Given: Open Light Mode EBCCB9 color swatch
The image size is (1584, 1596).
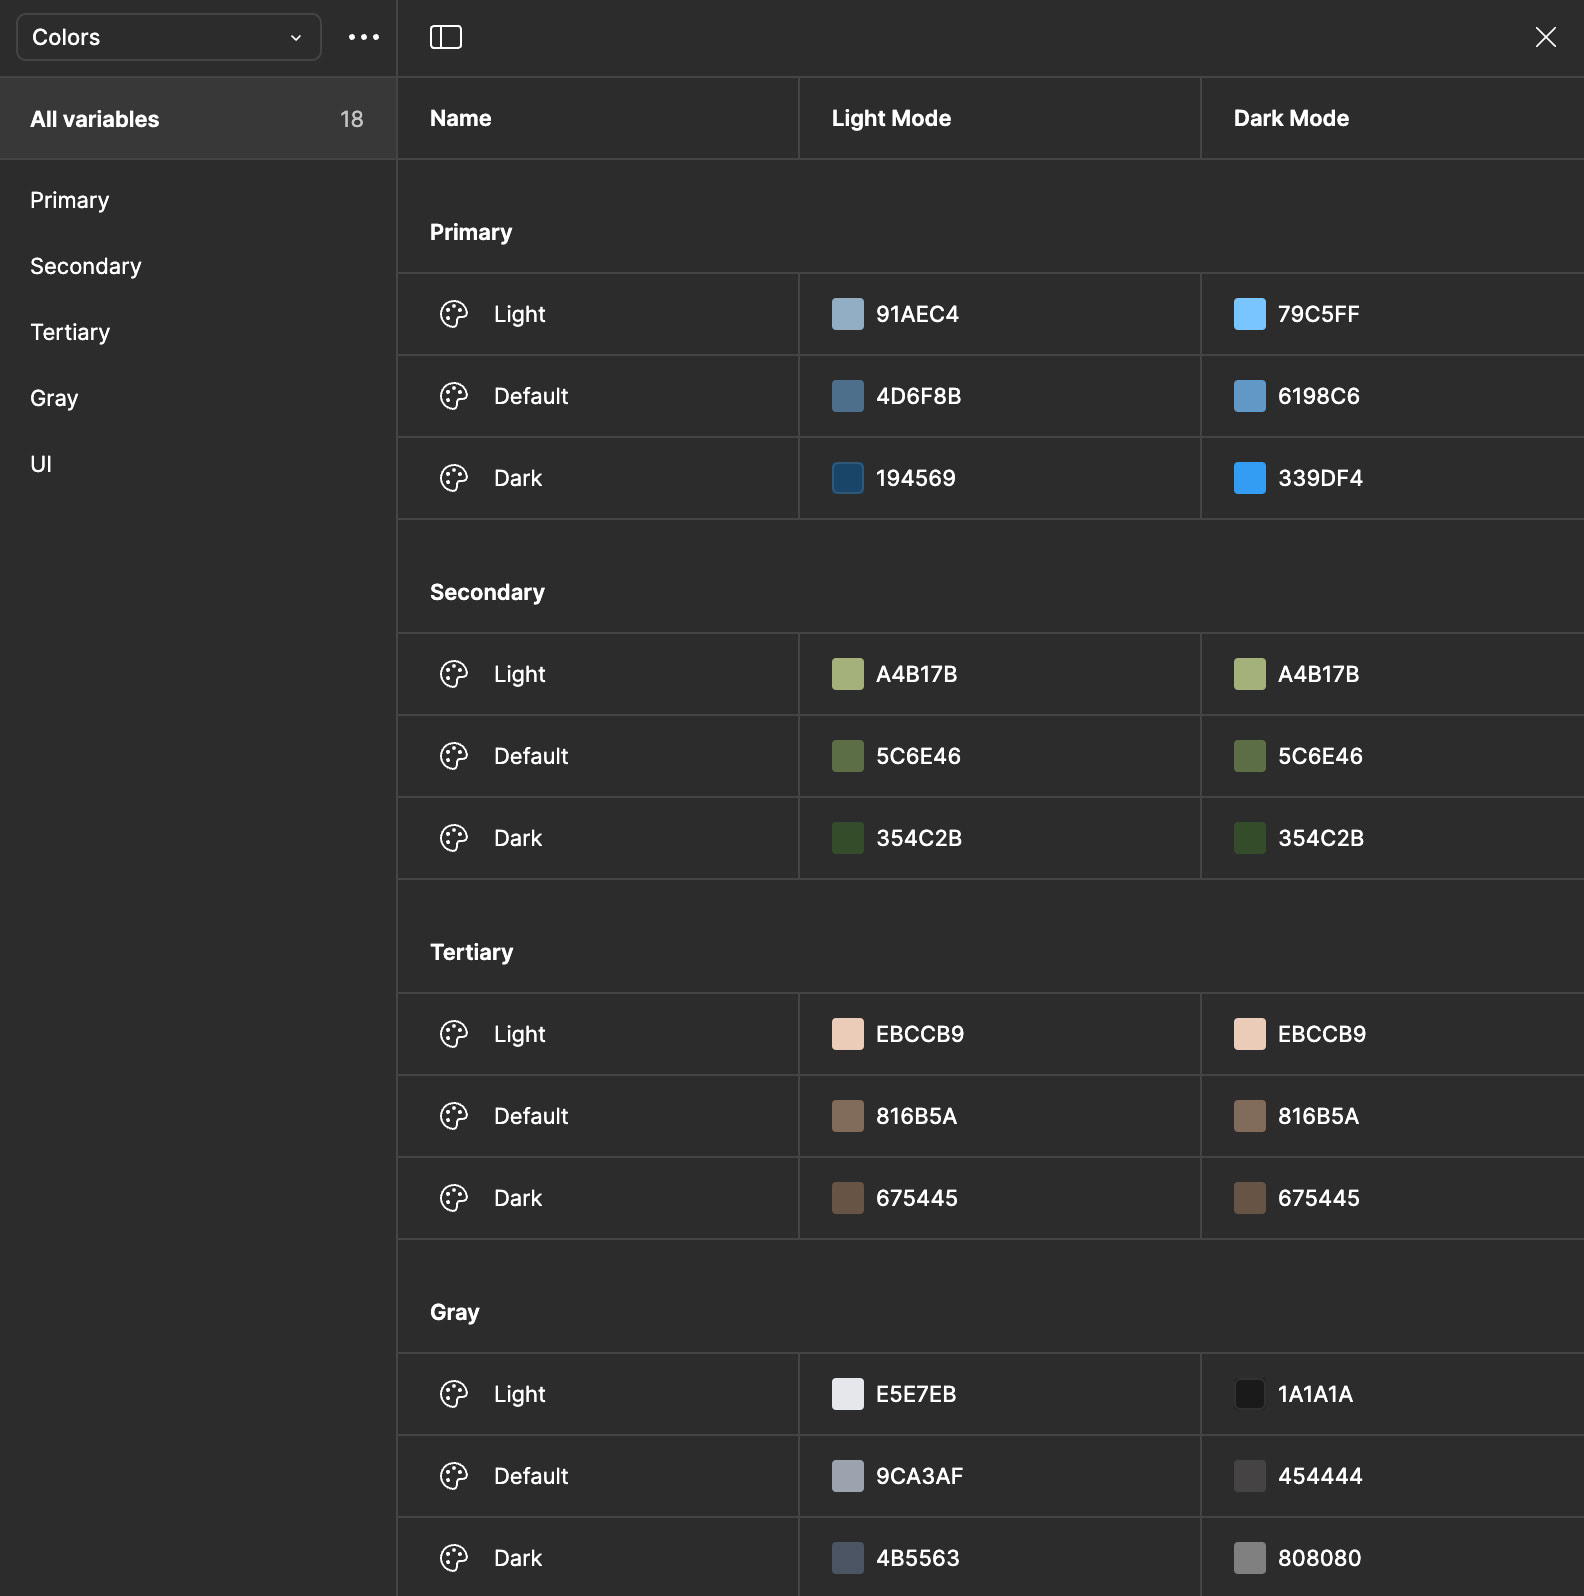Looking at the screenshot, I should pyautogui.click(x=848, y=1034).
